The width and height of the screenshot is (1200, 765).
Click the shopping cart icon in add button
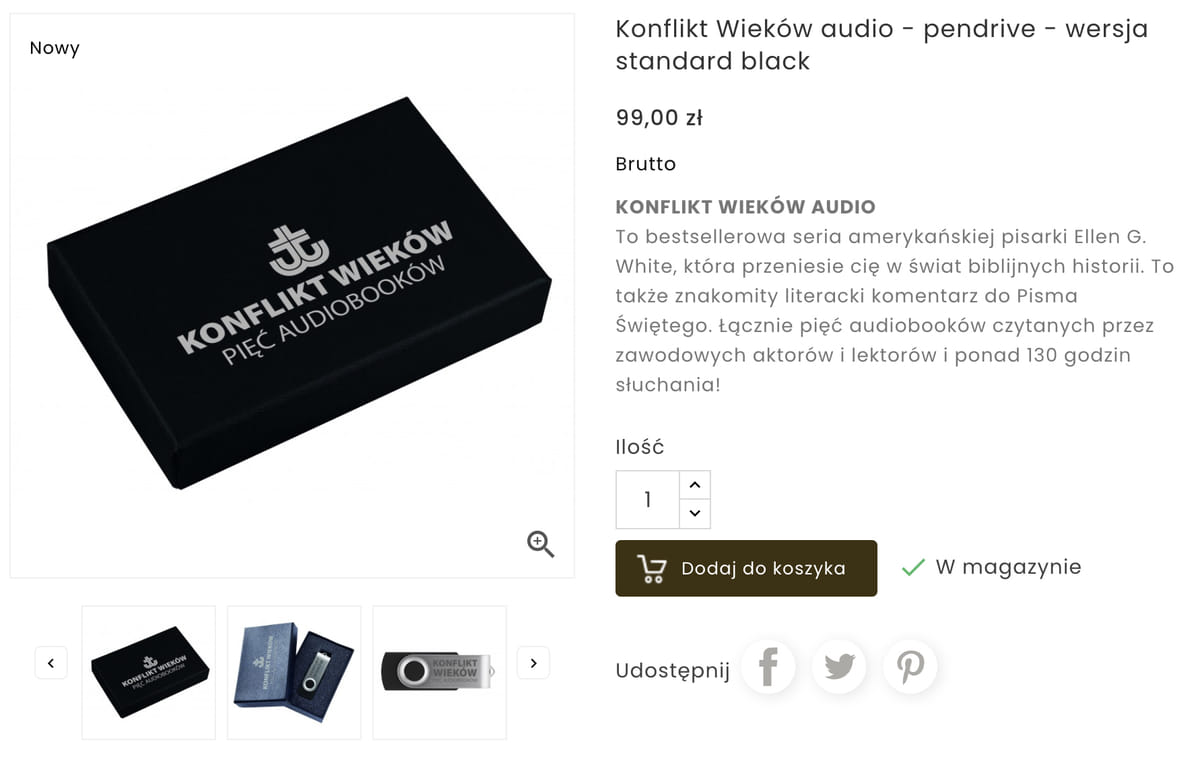(651, 568)
